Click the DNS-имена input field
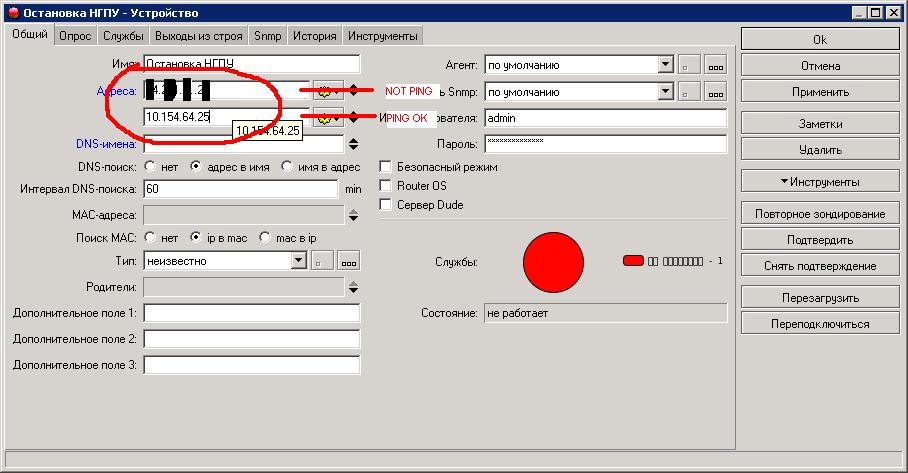This screenshot has width=908, height=473. click(x=243, y=144)
